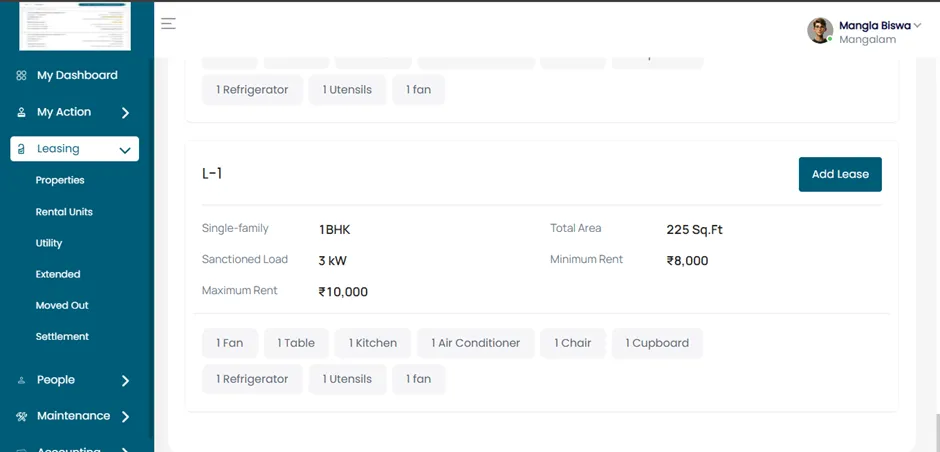
Task: Collapse the Leasing section chevron
Action: [125, 150]
